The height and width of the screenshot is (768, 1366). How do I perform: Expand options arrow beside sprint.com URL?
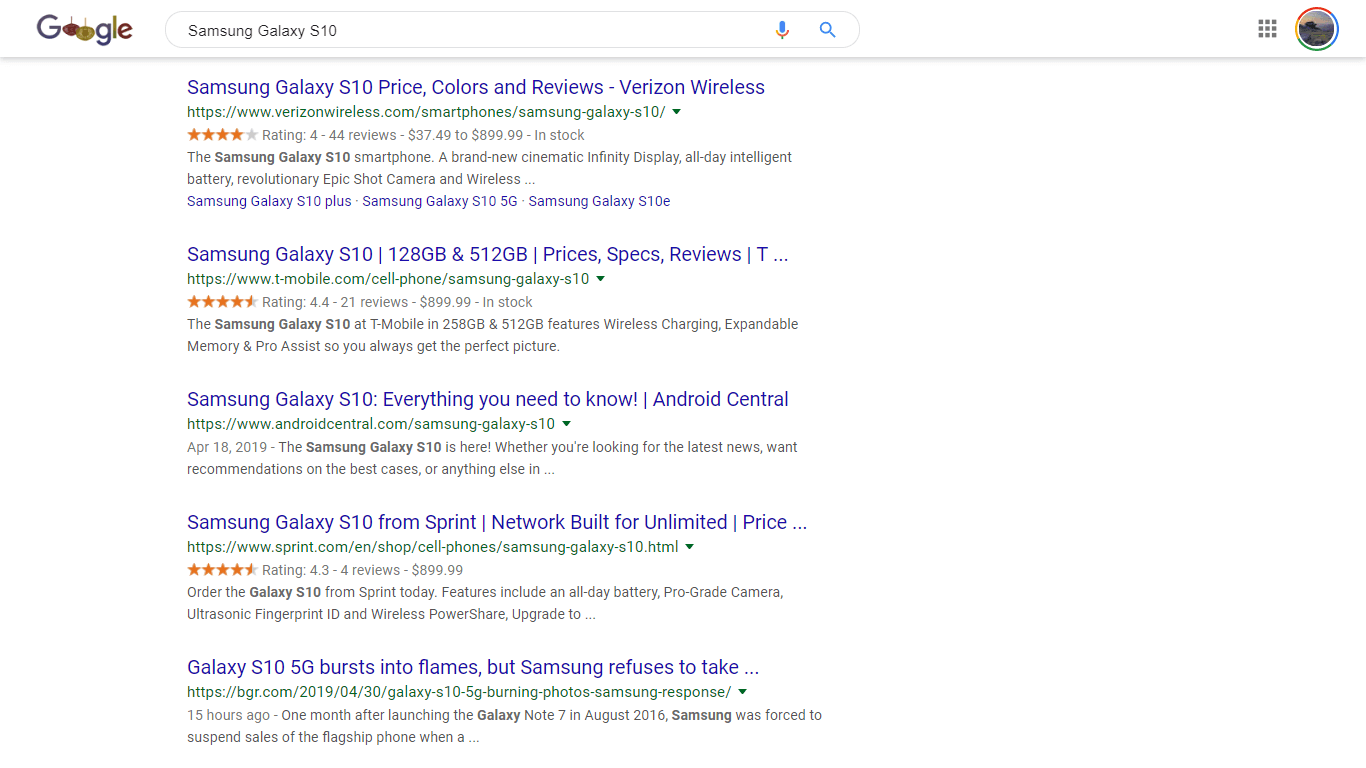[x=690, y=547]
